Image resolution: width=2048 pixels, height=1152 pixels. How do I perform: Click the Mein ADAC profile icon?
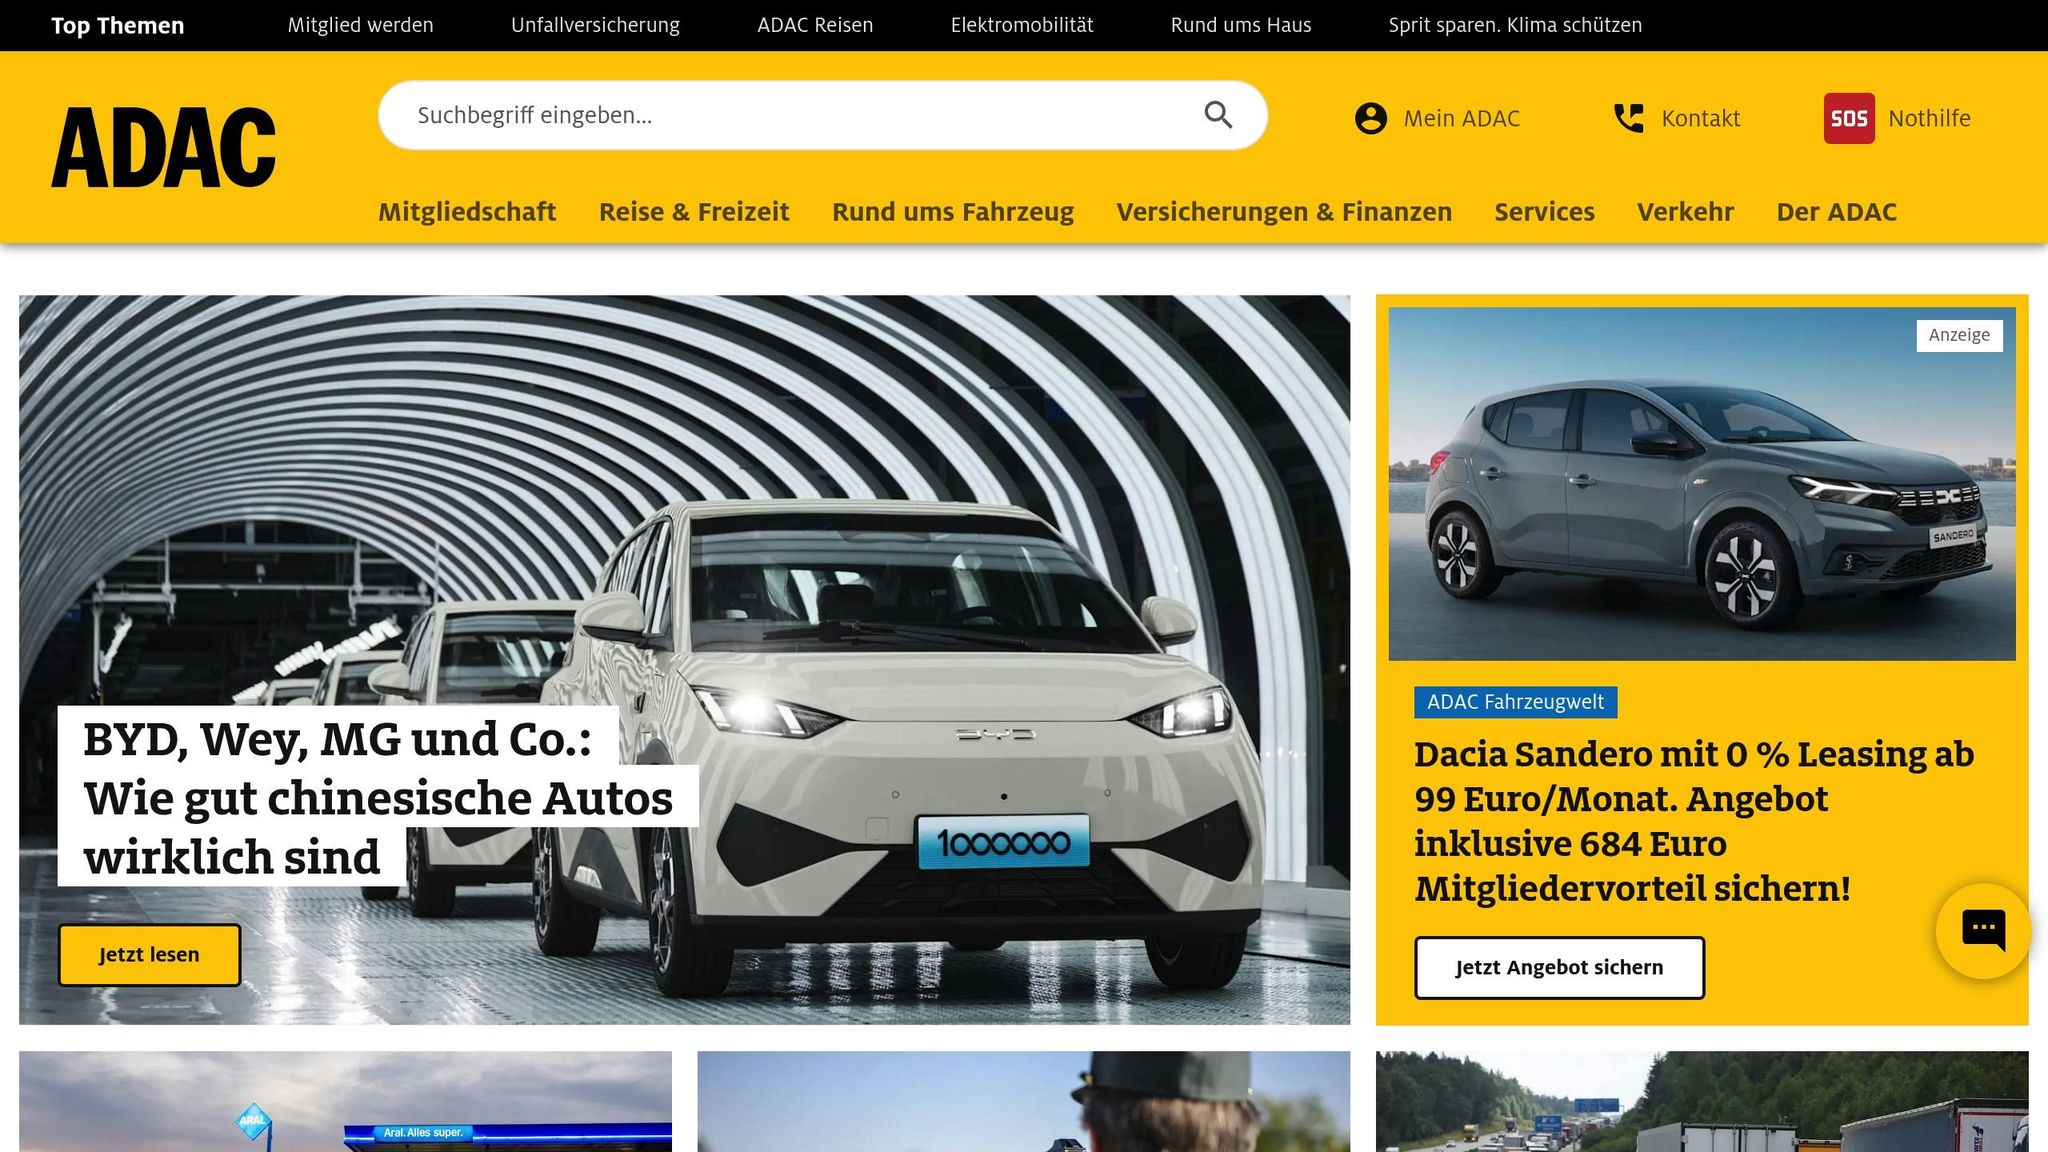coord(1371,118)
